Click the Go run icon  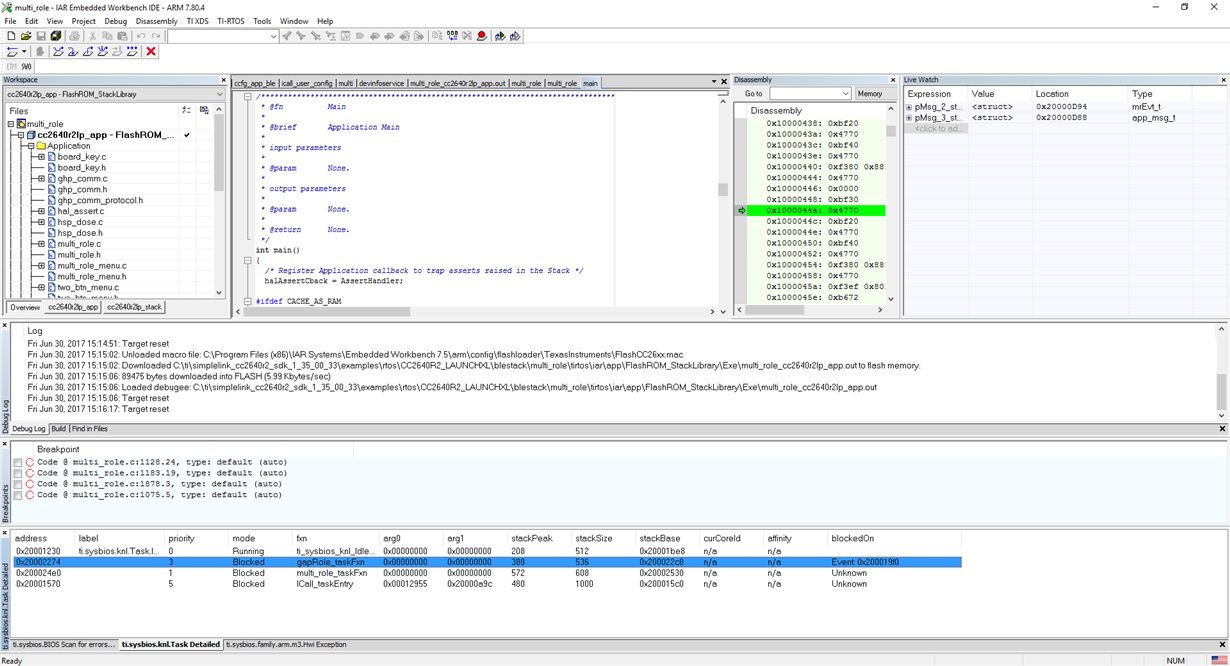[132, 51]
